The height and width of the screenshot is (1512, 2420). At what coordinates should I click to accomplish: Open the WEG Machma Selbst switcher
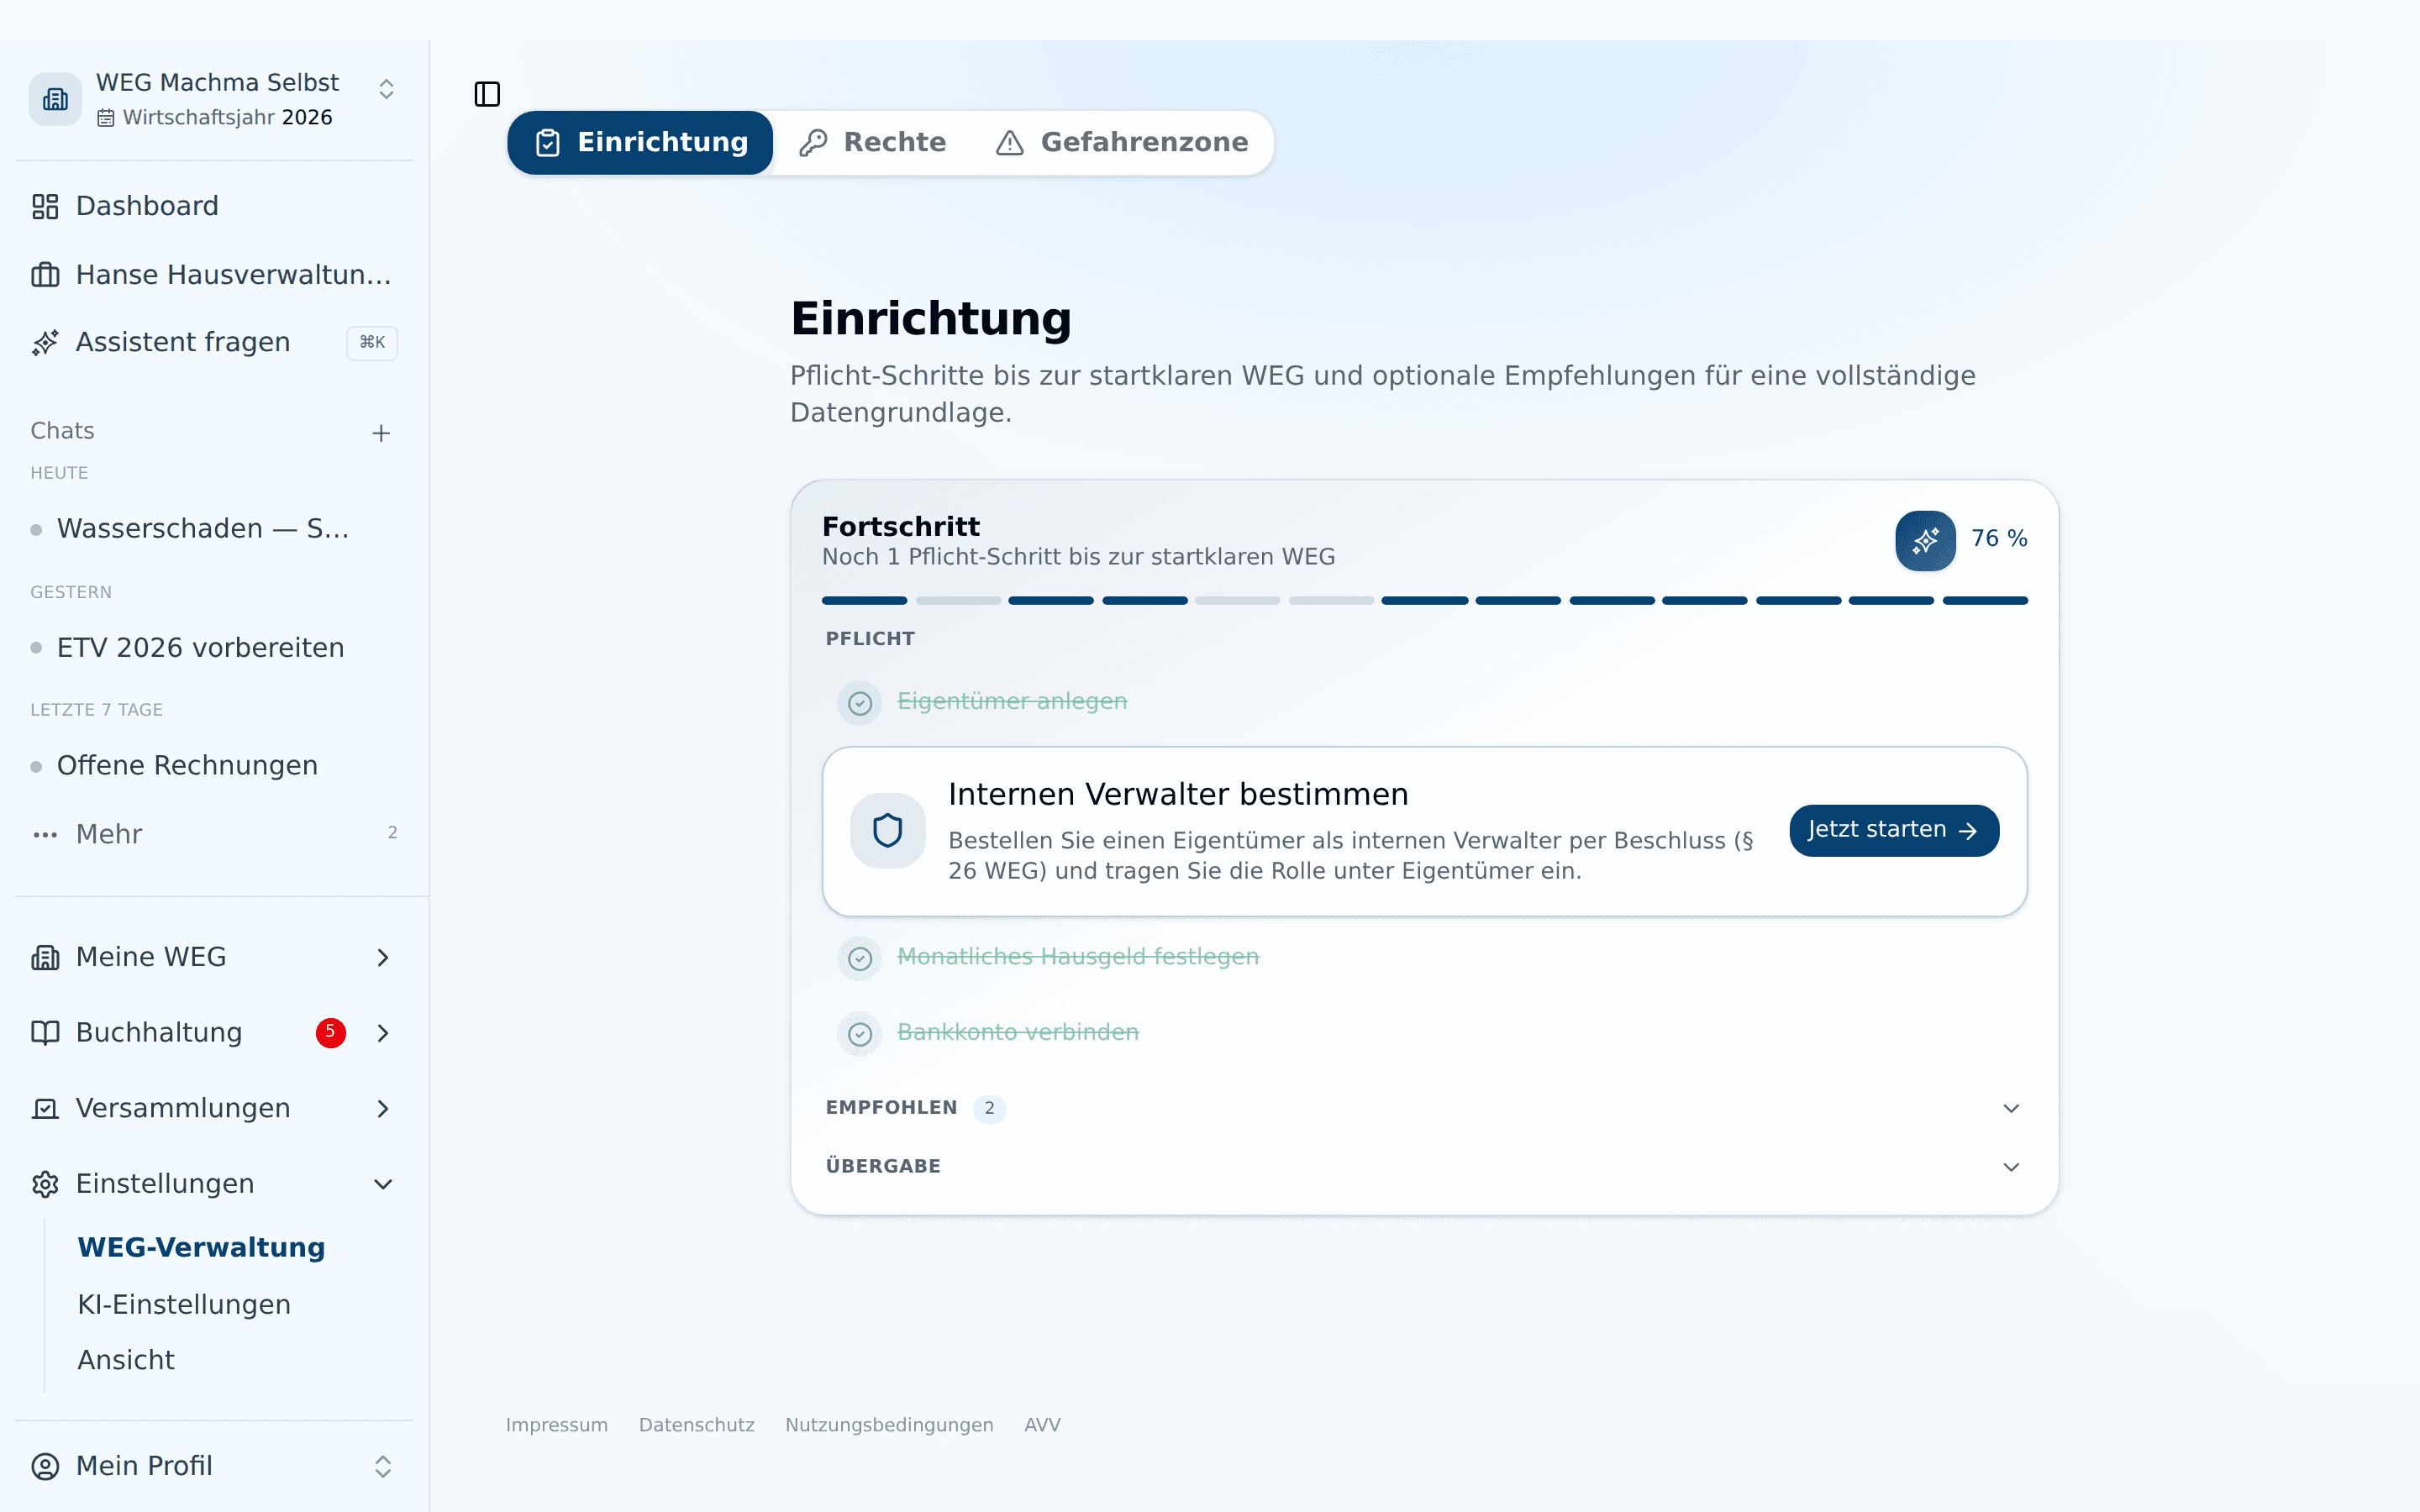[x=214, y=99]
